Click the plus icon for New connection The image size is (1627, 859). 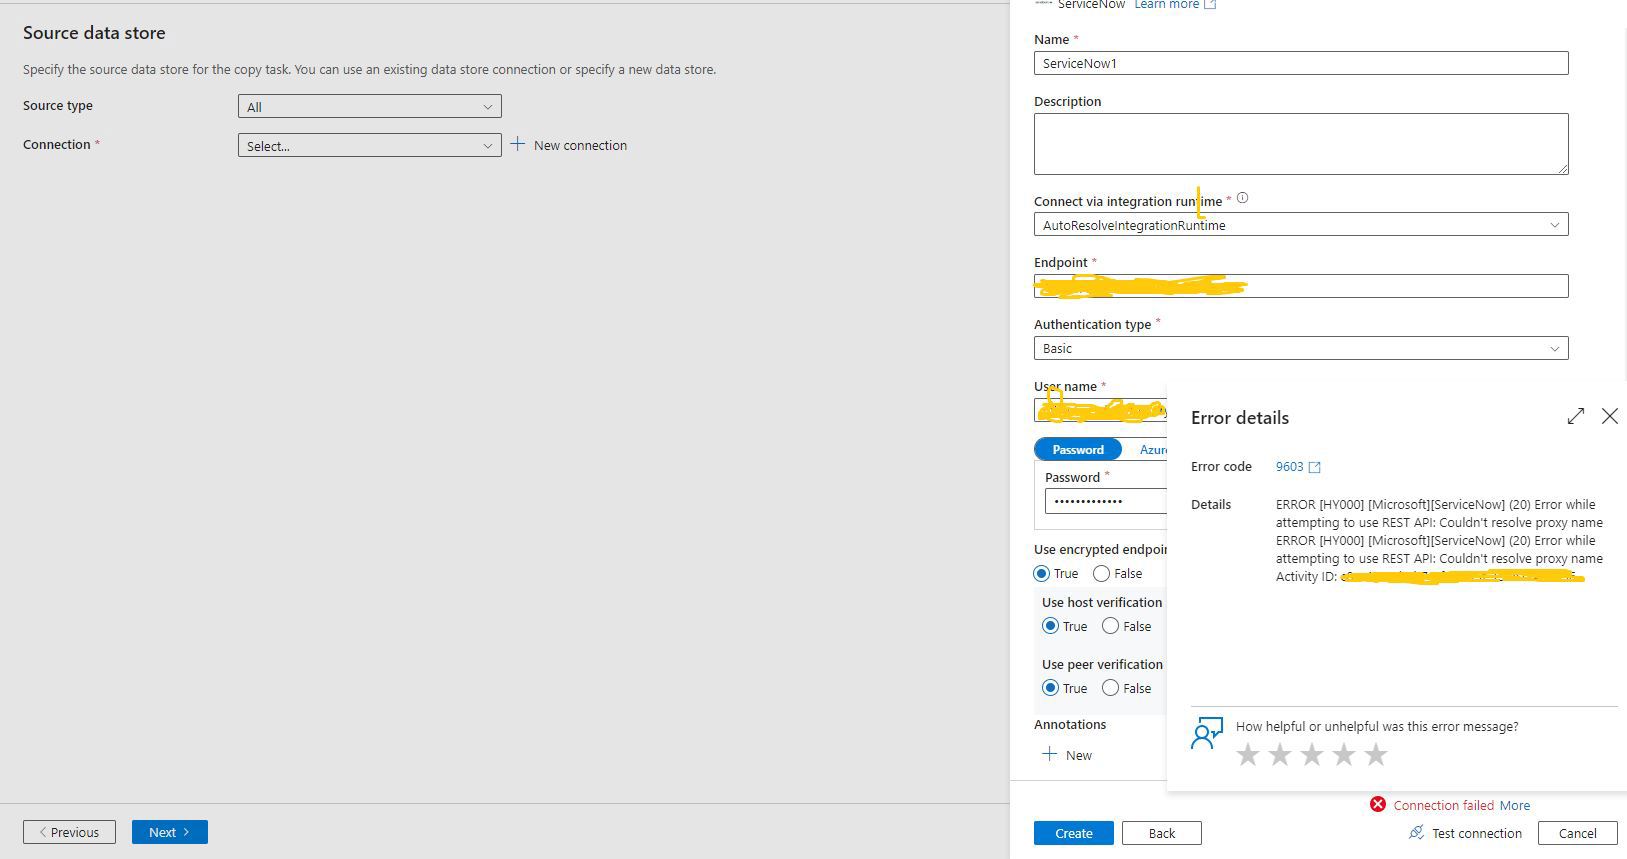point(517,144)
